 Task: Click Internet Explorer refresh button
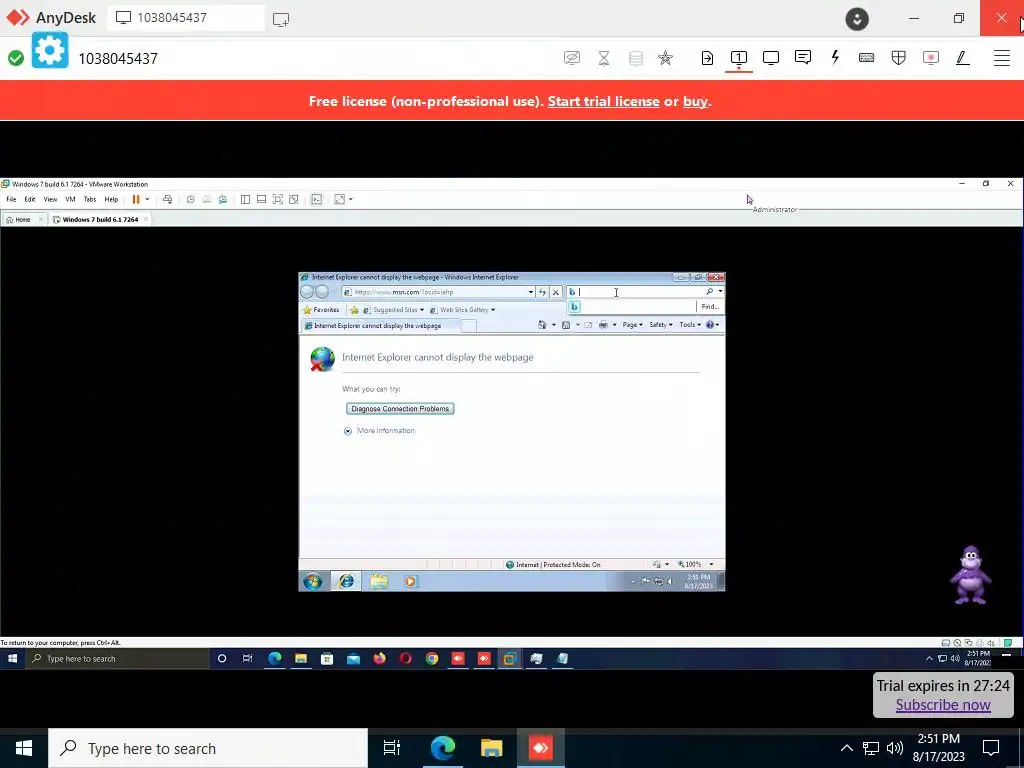click(542, 292)
